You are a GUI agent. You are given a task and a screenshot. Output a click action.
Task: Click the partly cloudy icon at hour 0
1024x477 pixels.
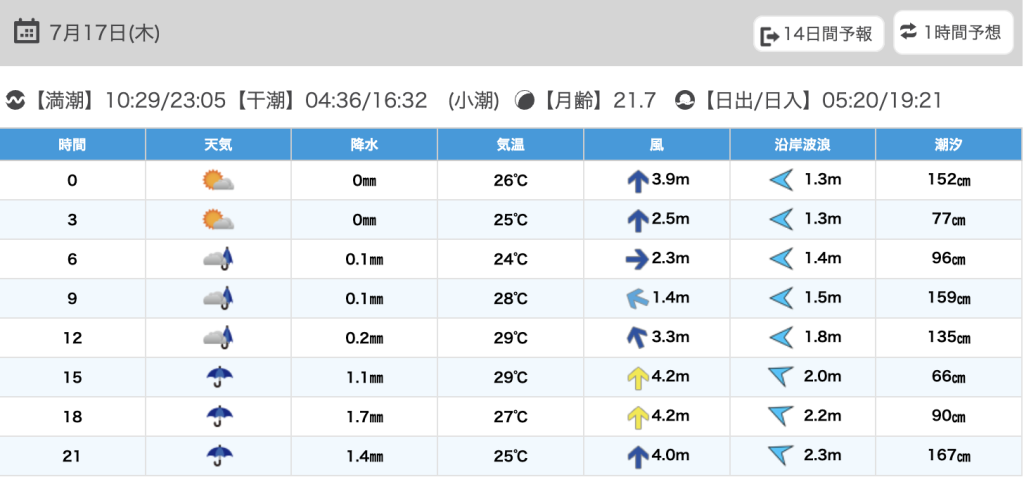[217, 181]
